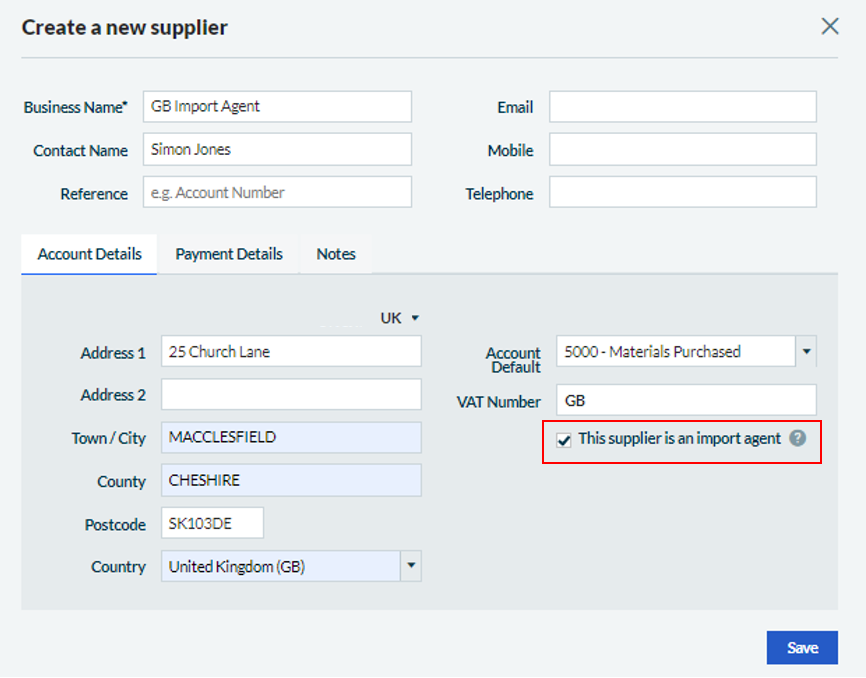Viewport: 866px width, 678px height.
Task: Open the Country dropdown arrow
Action: tap(410, 566)
